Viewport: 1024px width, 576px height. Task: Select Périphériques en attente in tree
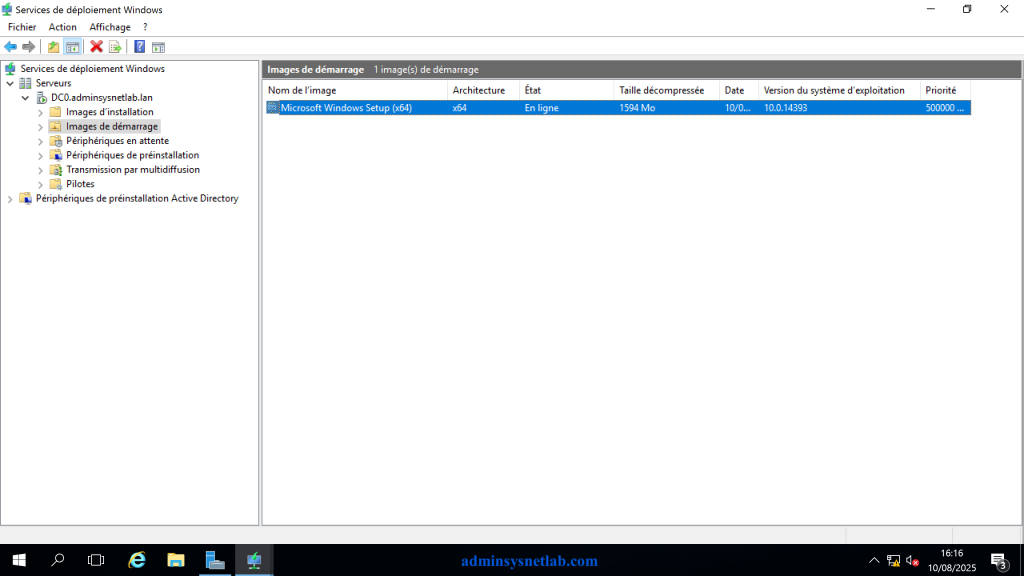(x=118, y=141)
